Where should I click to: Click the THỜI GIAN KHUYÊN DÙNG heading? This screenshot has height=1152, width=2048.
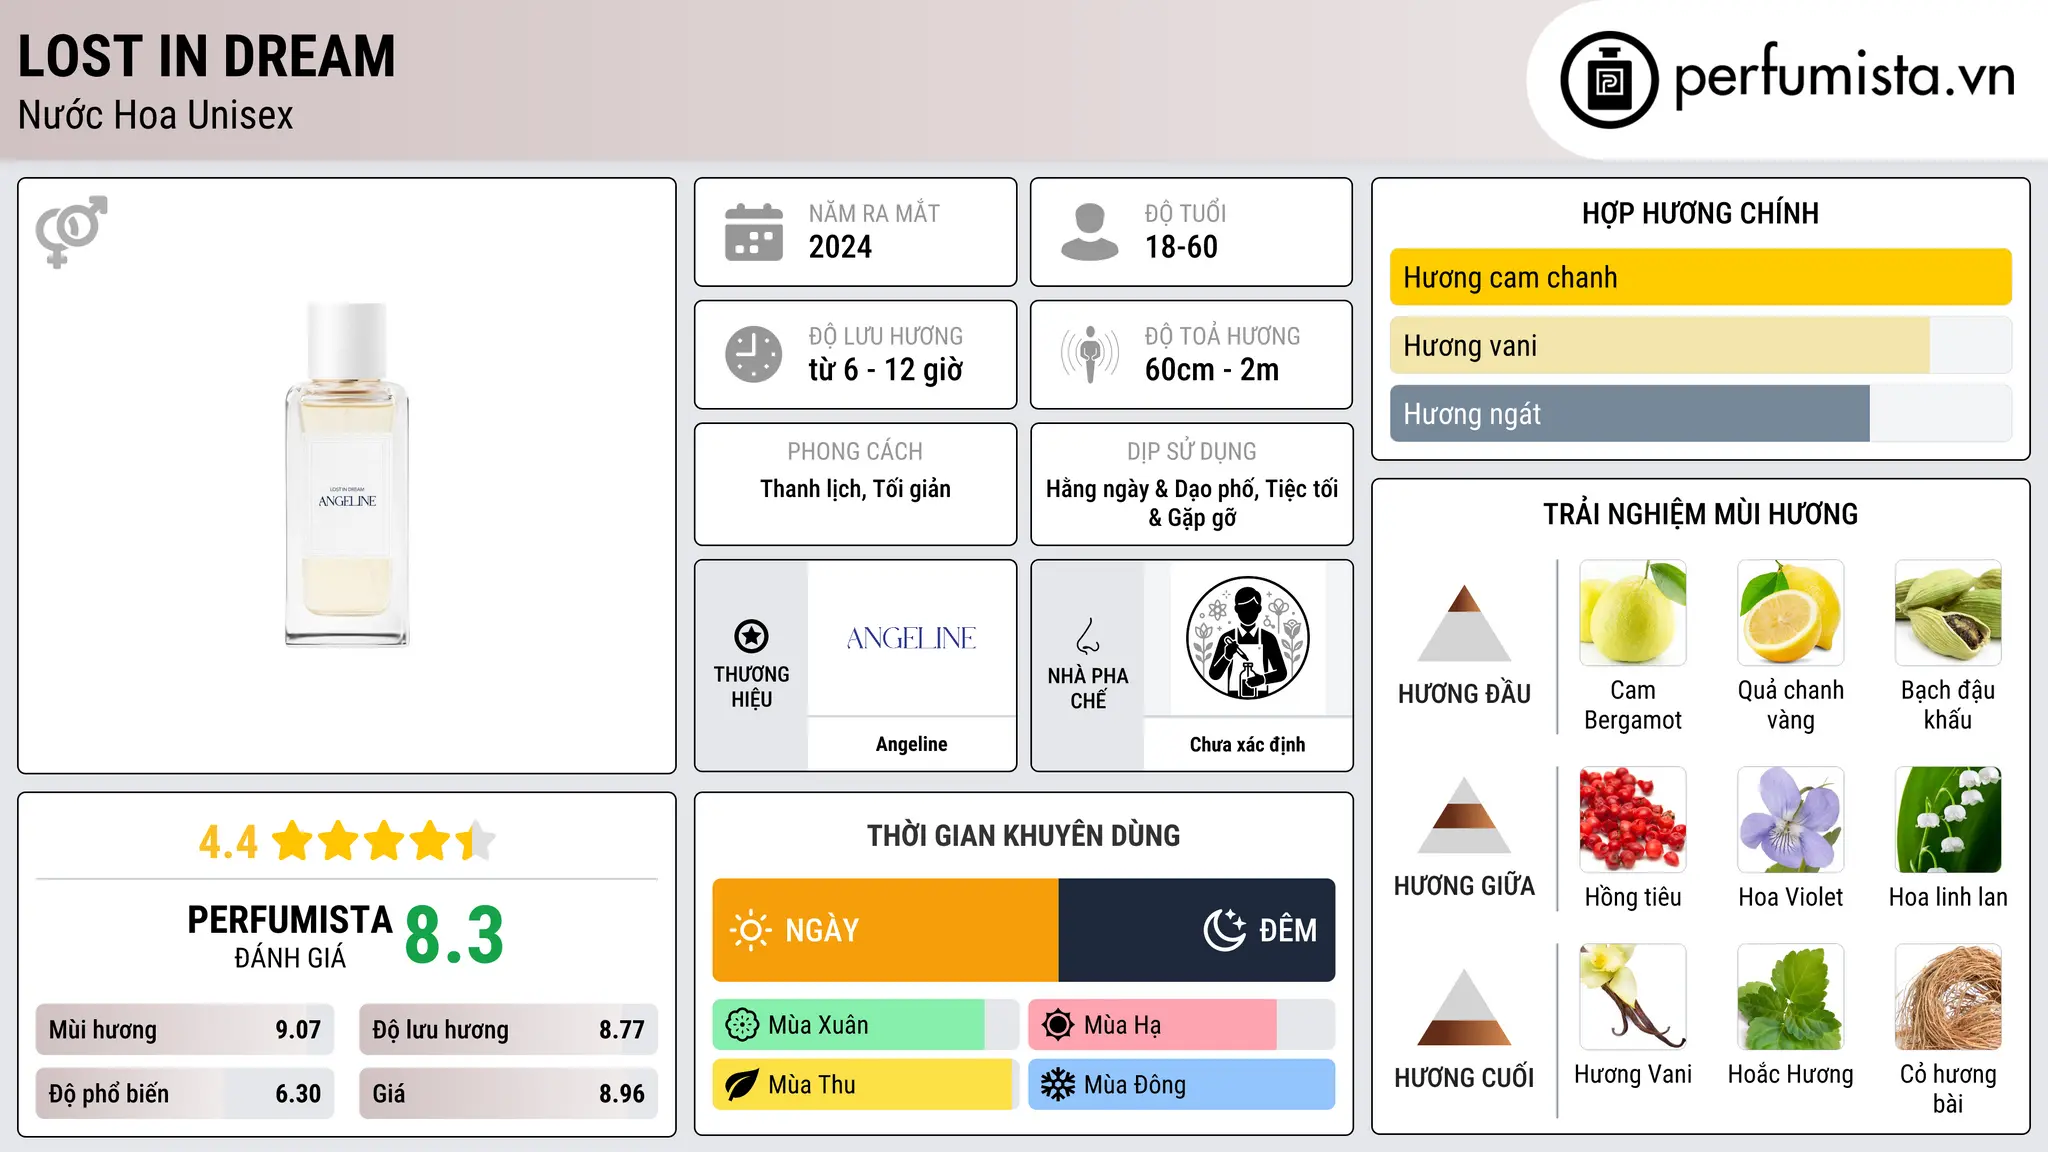[x=1024, y=835]
